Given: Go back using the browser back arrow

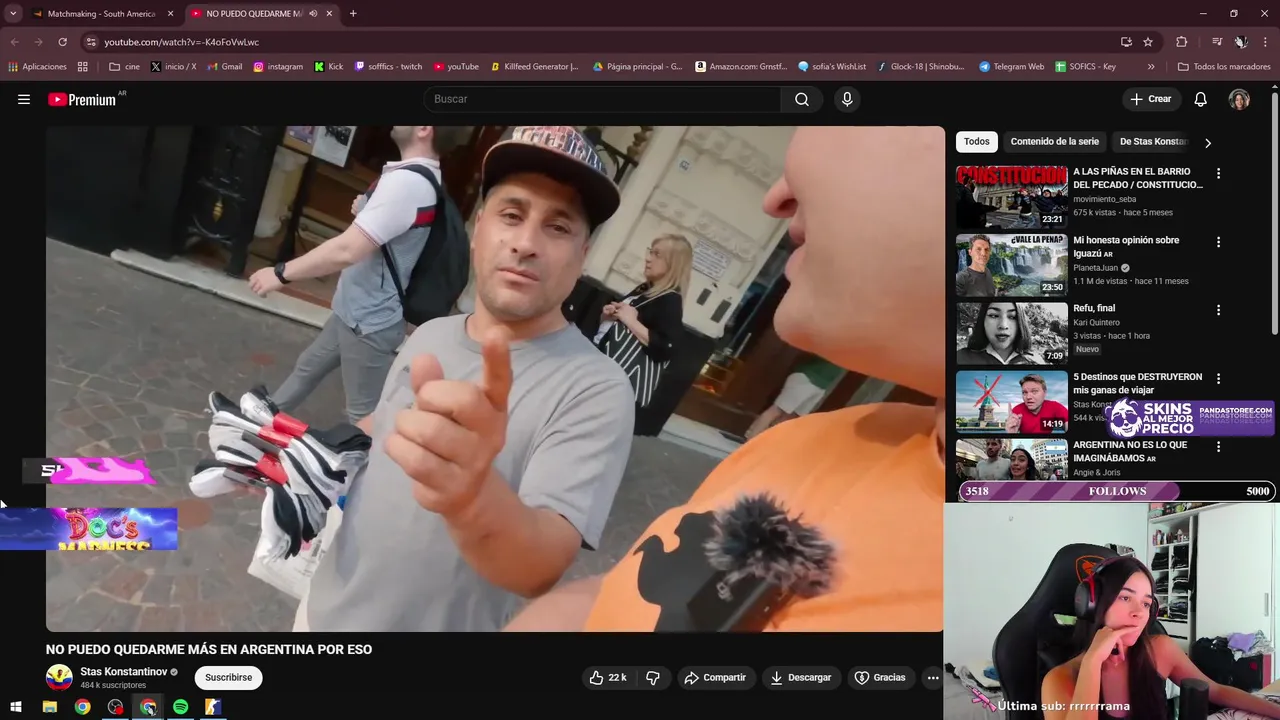Looking at the screenshot, I should [14, 42].
